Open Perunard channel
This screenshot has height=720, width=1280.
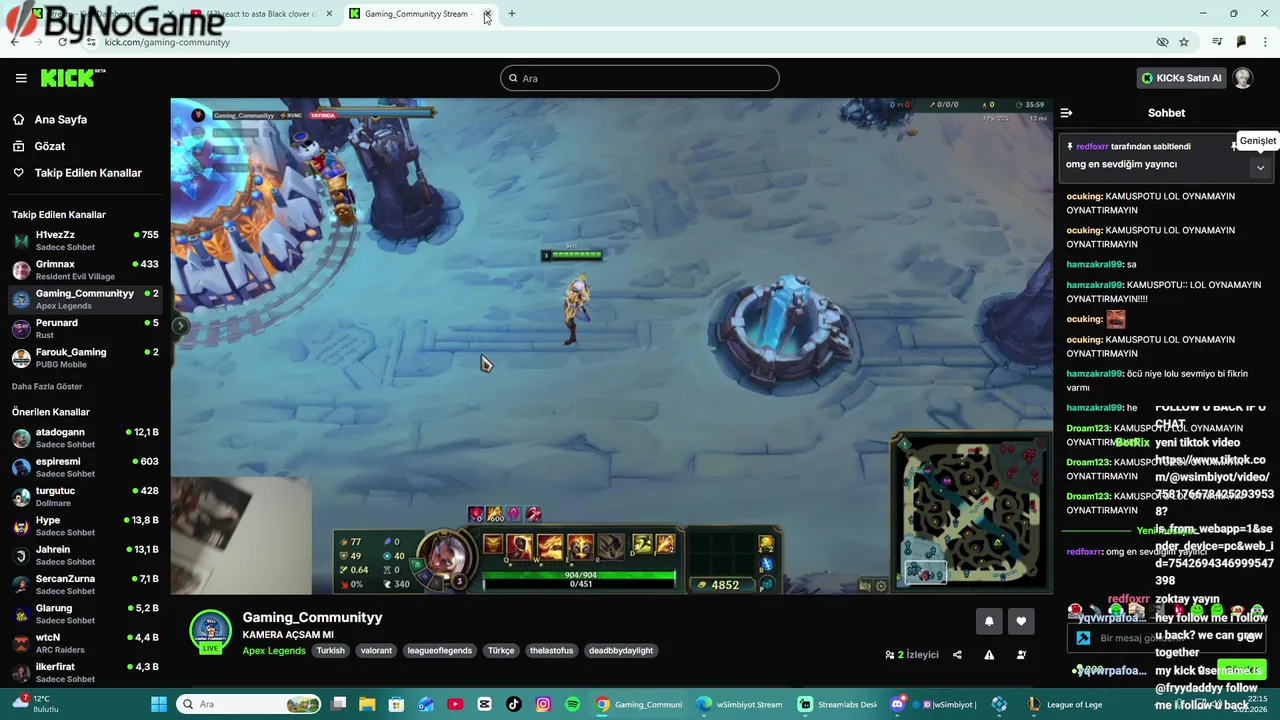click(x=85, y=328)
